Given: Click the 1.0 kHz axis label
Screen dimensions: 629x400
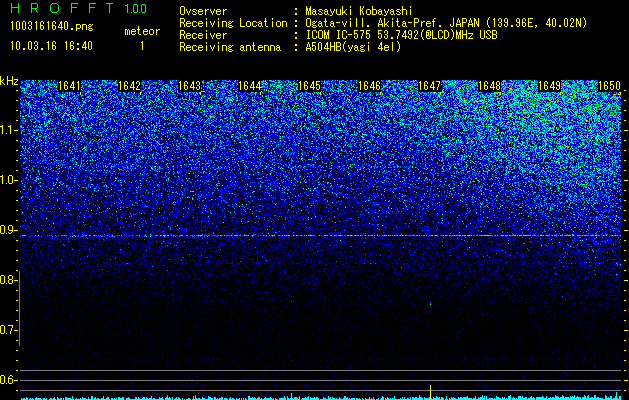Looking at the screenshot, I should [7, 180].
